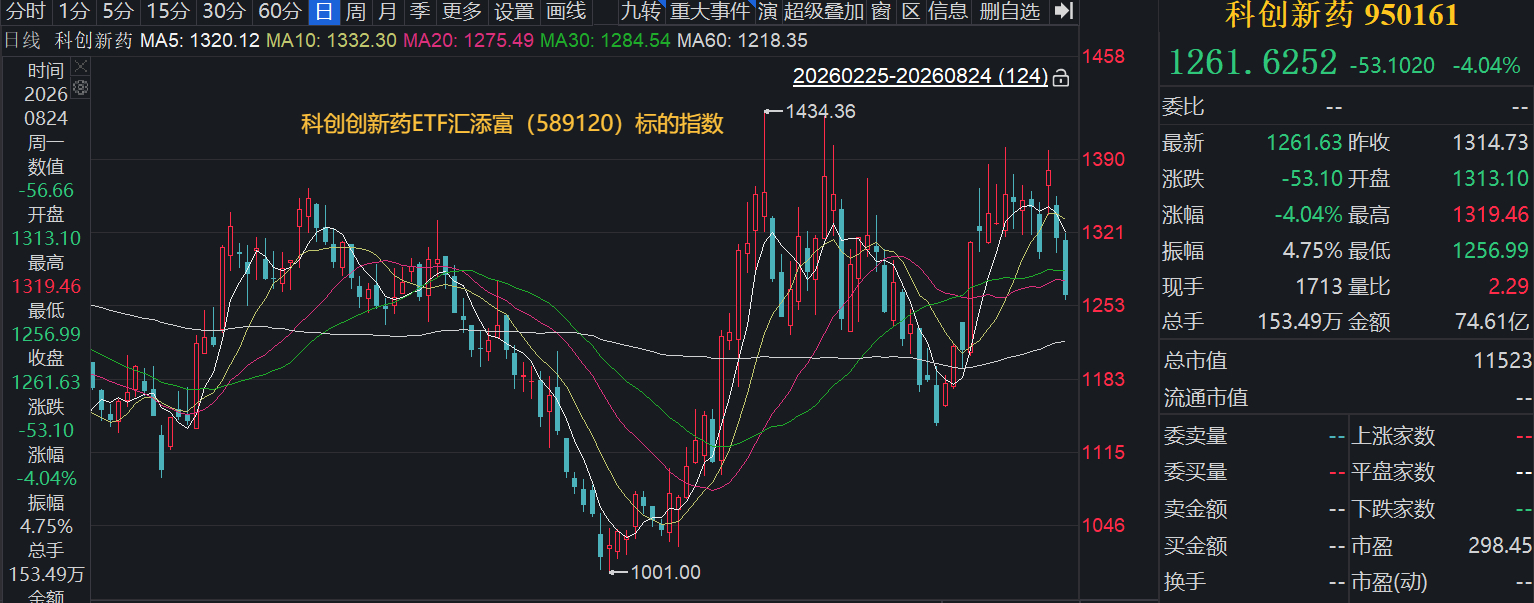Screen dimensions: 1534x603
Task: Click the ETF annotation 科创创新药ETF汇添富 text
Action: point(512,125)
